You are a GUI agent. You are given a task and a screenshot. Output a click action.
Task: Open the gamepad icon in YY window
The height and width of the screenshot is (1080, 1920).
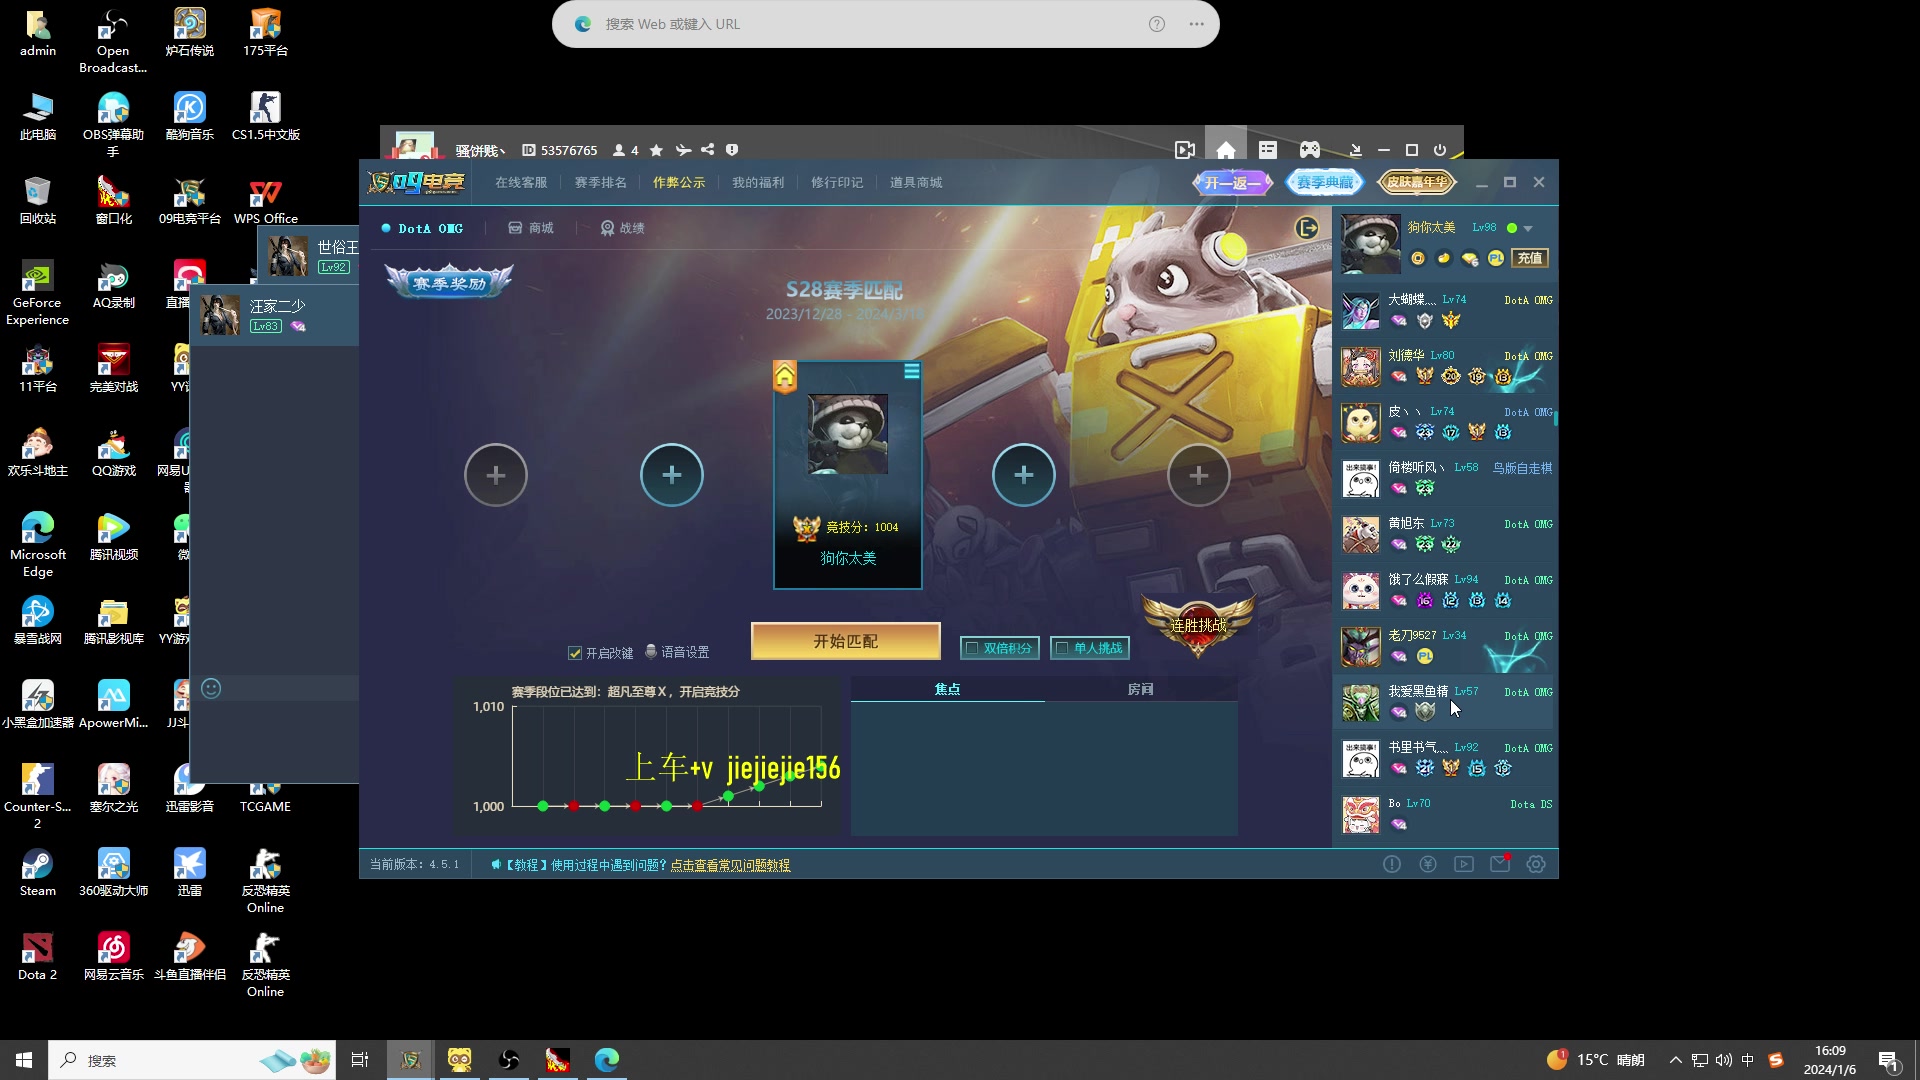(x=1309, y=150)
